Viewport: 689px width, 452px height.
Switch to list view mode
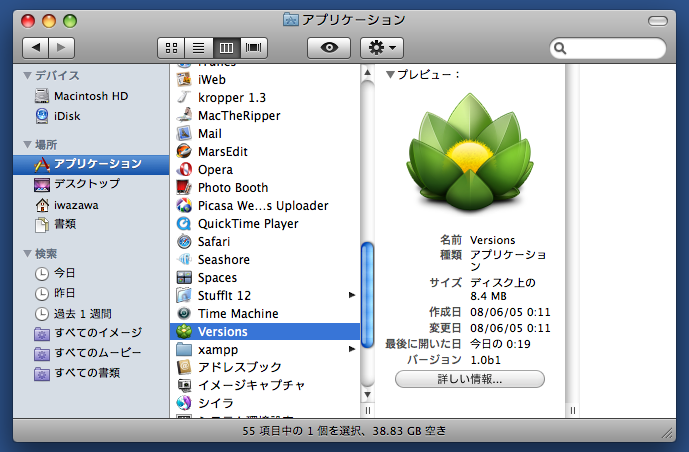pyautogui.click(x=199, y=47)
